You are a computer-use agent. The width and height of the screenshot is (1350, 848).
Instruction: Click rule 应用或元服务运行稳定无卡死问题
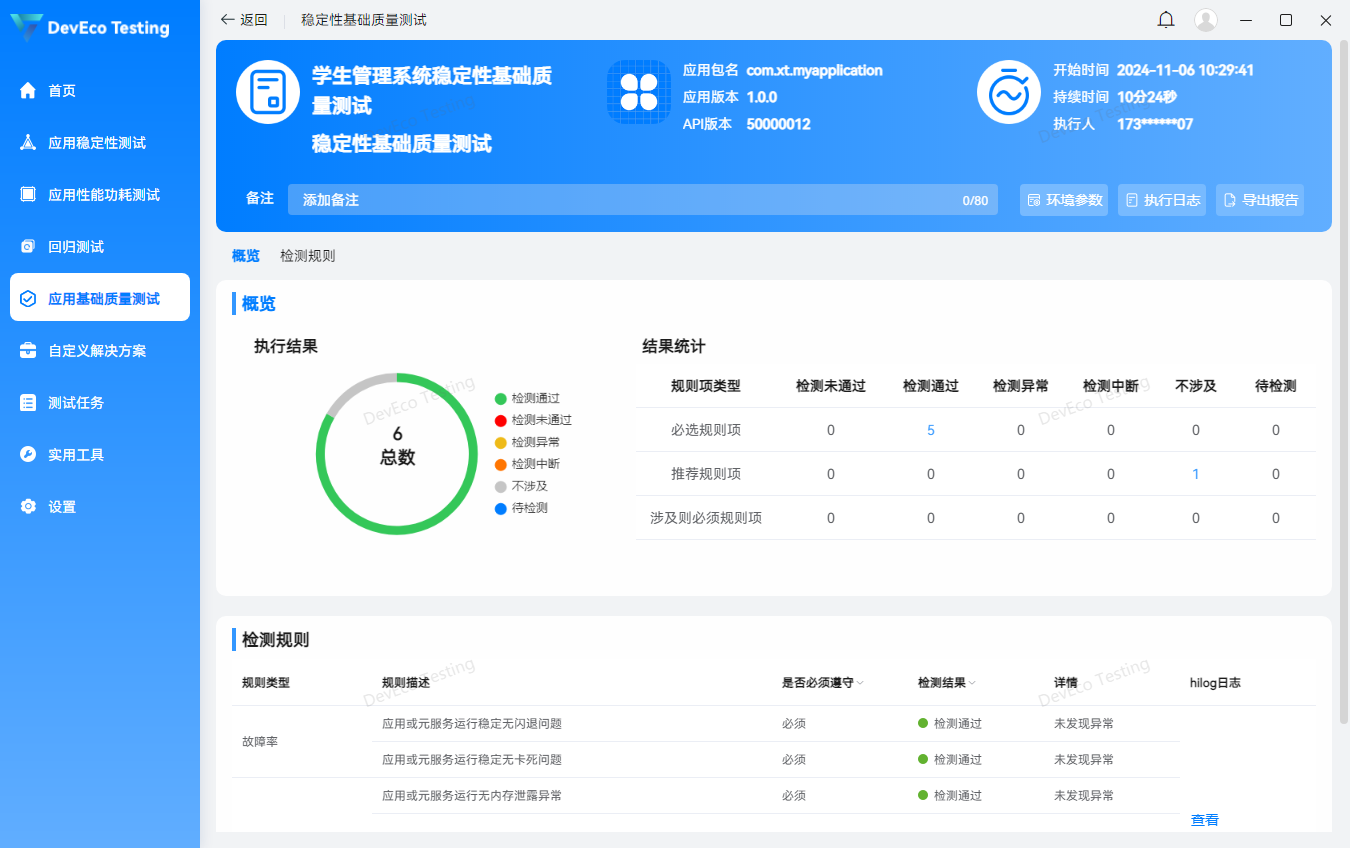point(472,760)
